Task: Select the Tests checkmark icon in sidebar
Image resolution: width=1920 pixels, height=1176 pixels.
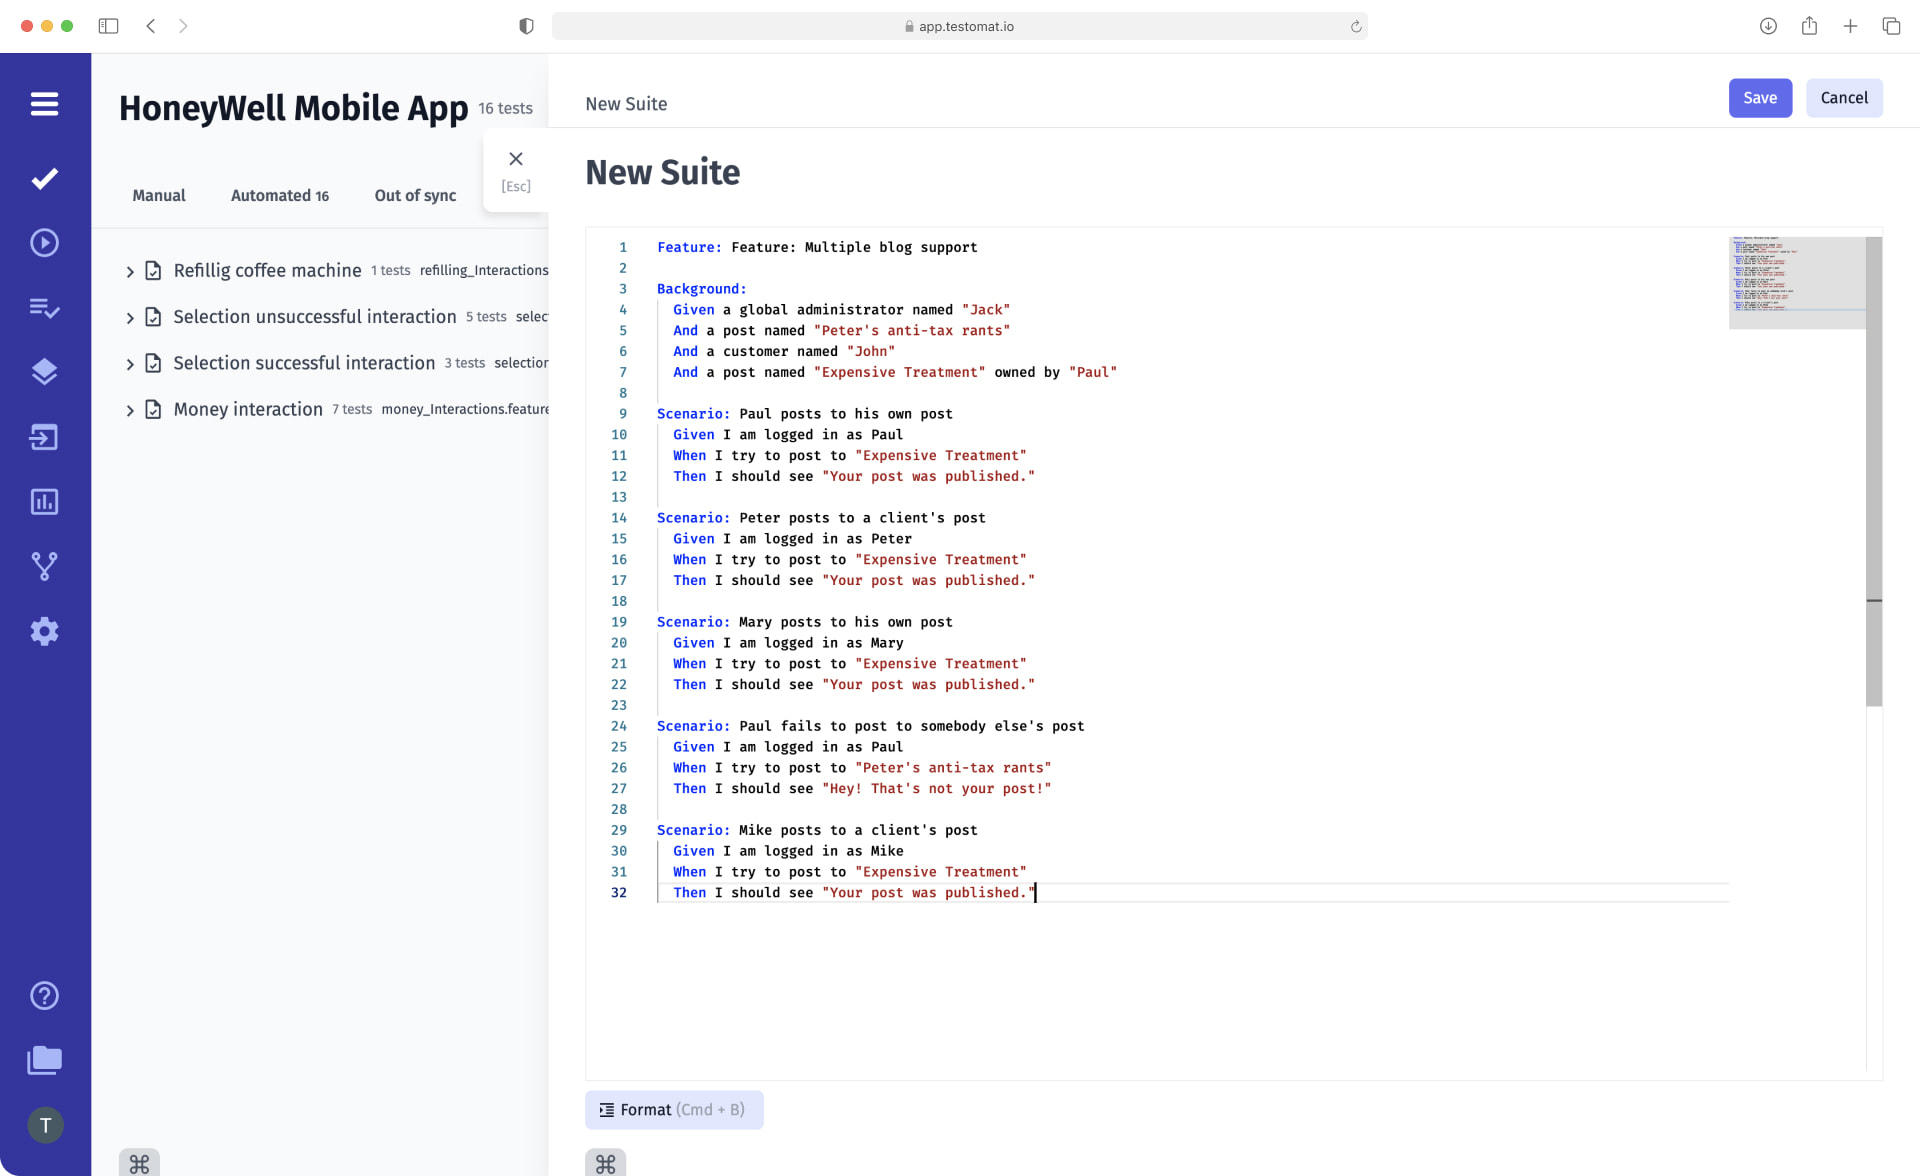Action: (x=45, y=178)
